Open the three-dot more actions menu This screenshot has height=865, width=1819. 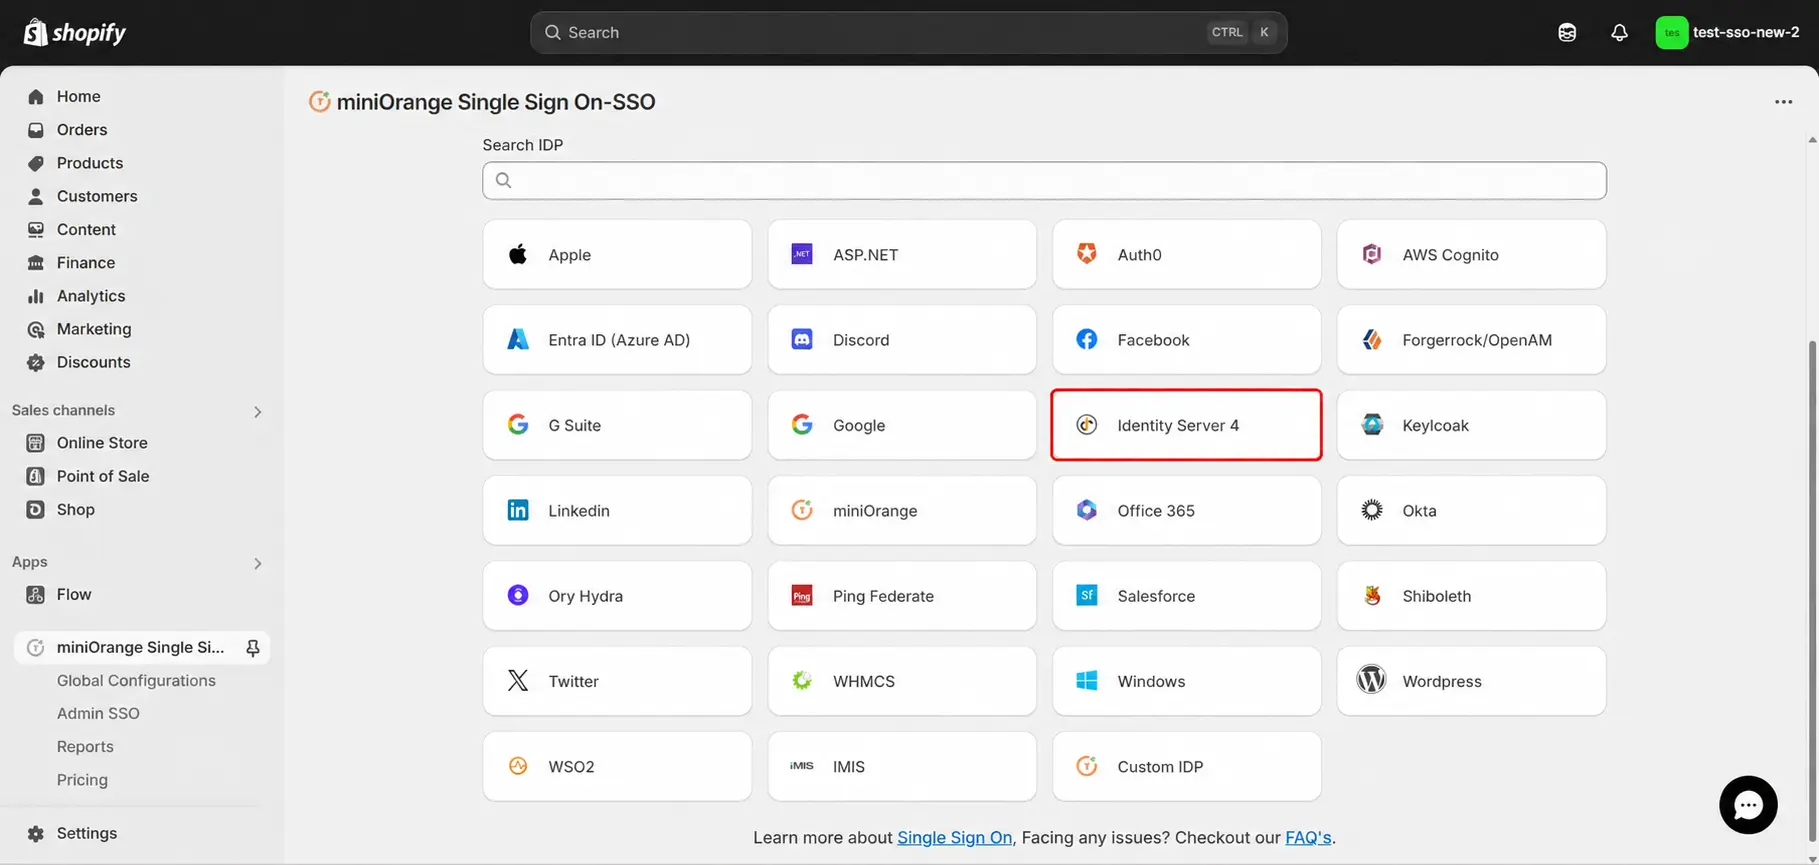tap(1783, 102)
